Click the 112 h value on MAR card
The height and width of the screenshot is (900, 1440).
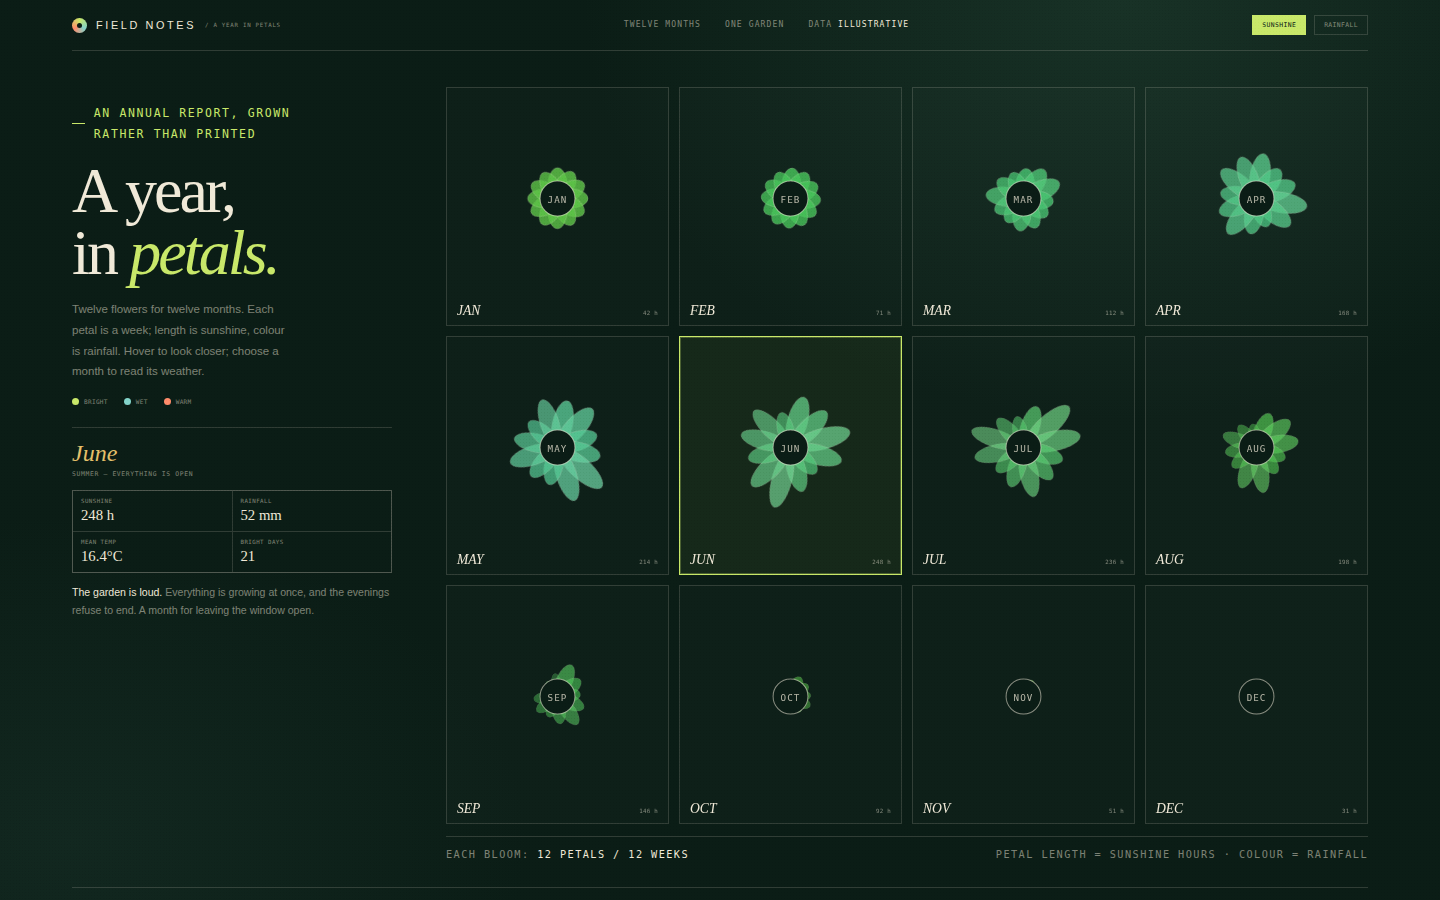pos(1114,313)
